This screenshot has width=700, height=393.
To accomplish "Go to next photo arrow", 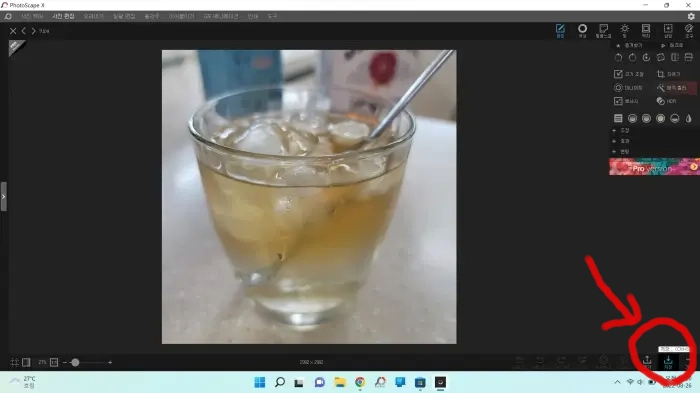I will pyautogui.click(x=33, y=31).
